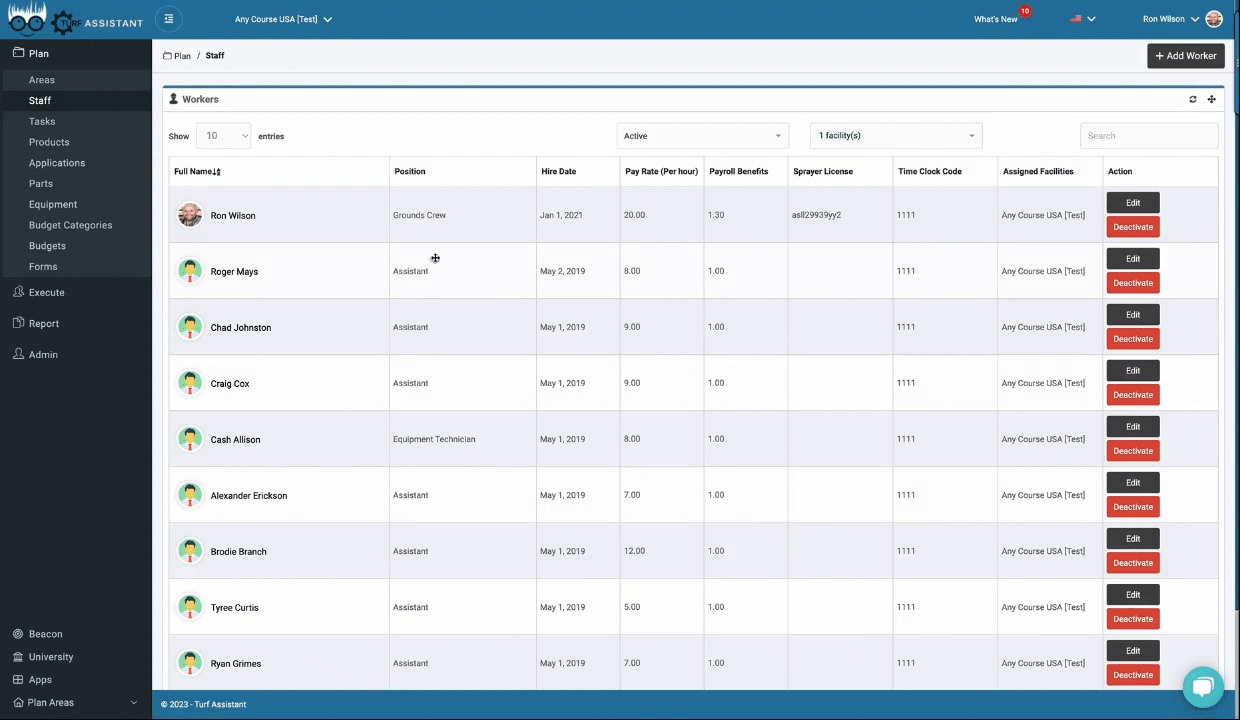The image size is (1240, 720).
Task: Switch to the Staff menu entry
Action: [39, 100]
